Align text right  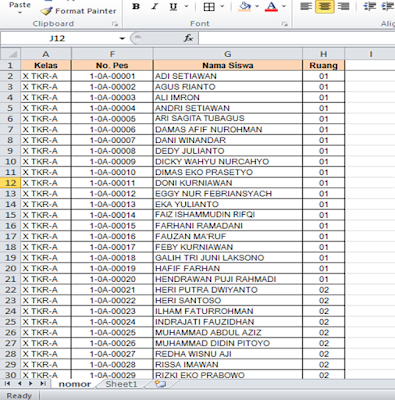[343, 6]
